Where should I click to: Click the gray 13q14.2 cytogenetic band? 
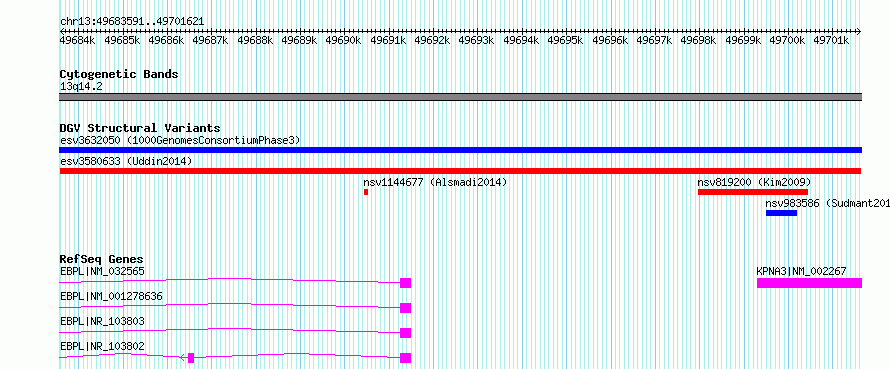[x=460, y=97]
